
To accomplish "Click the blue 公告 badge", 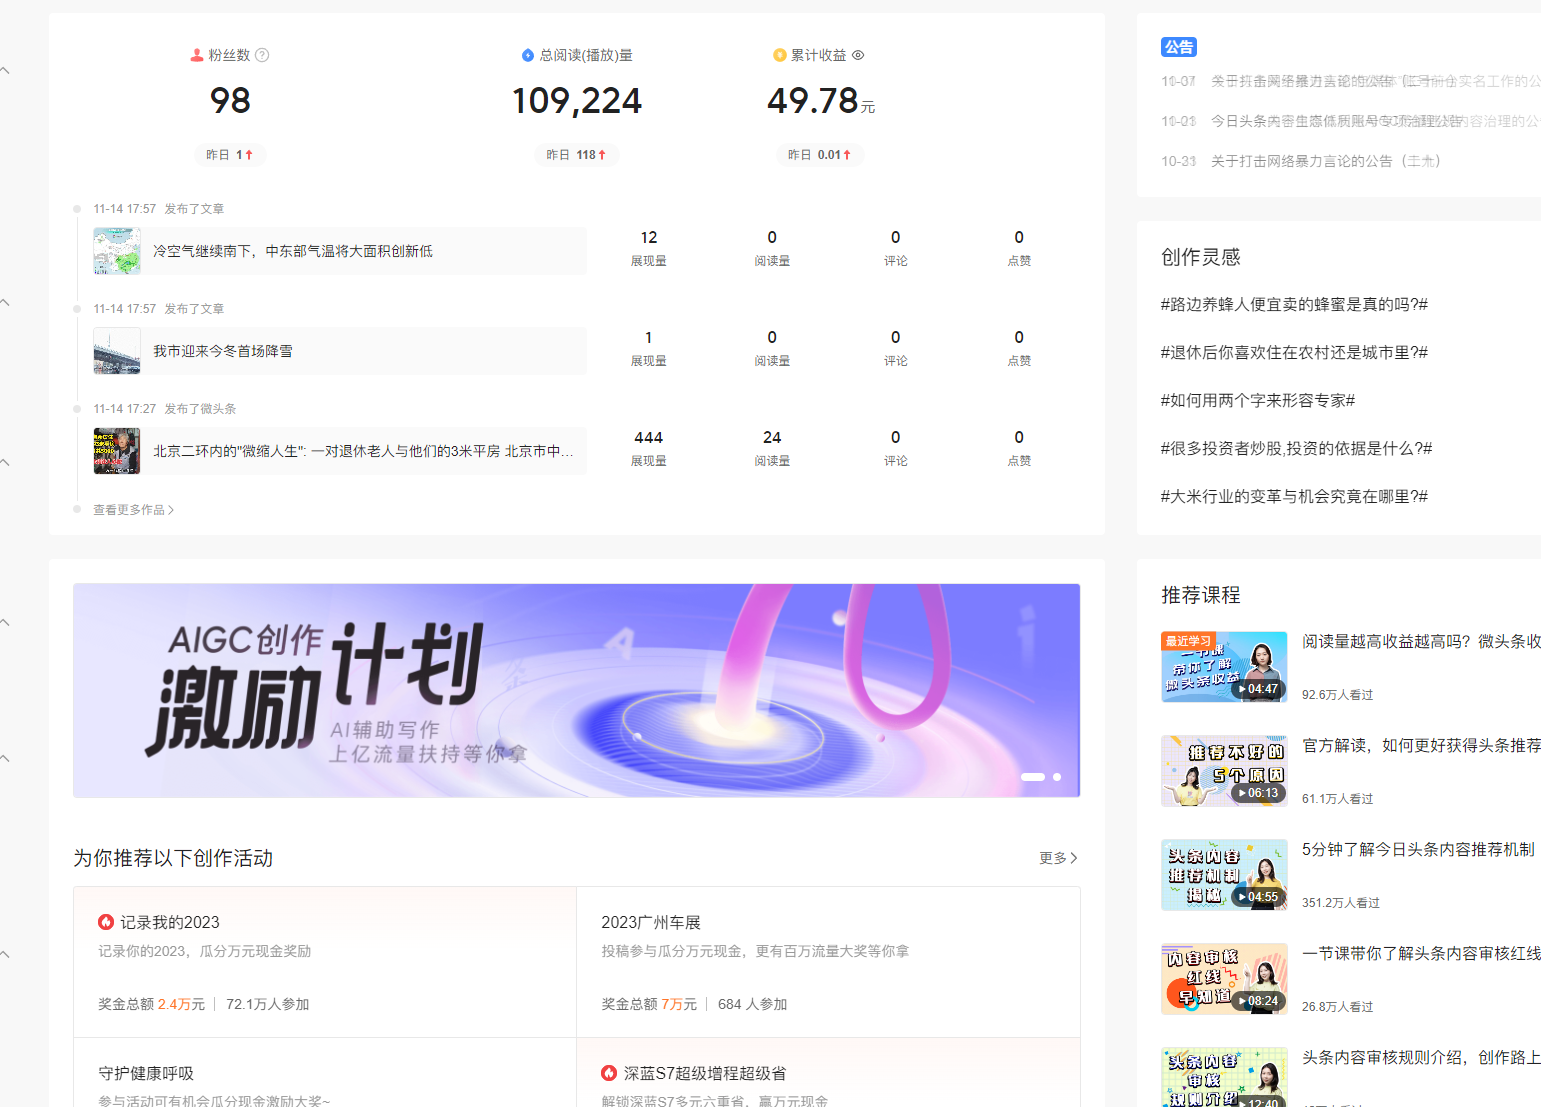I will [1179, 47].
